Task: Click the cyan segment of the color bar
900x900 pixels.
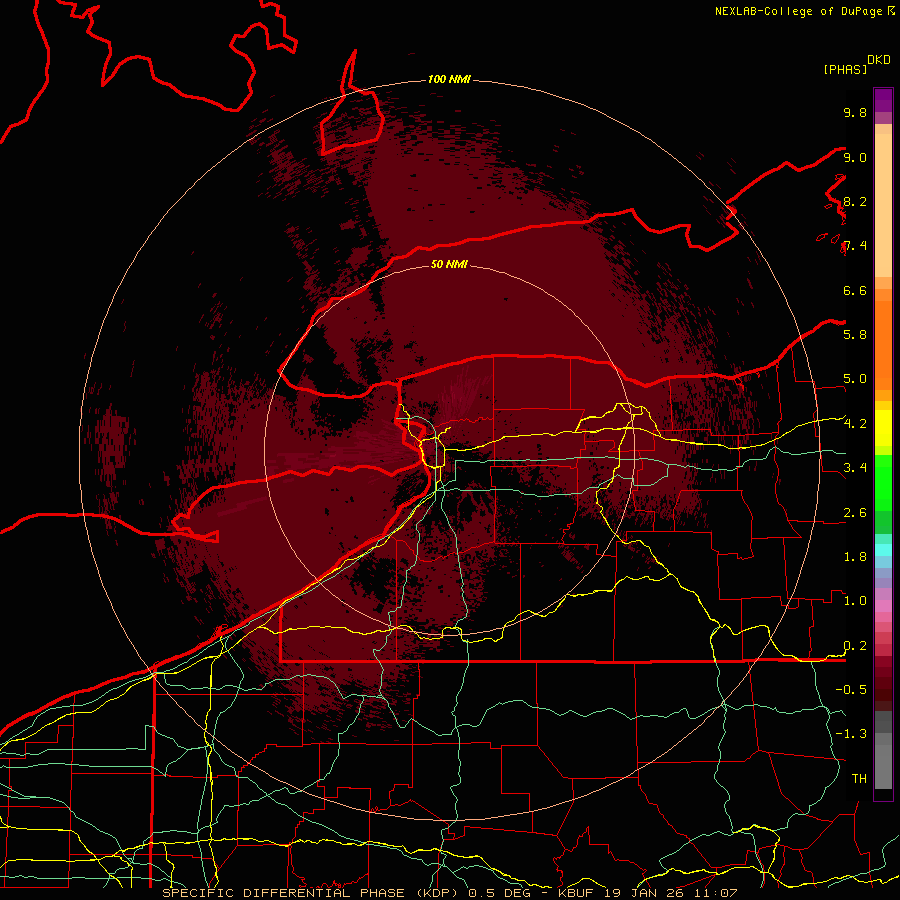Action: point(883,550)
